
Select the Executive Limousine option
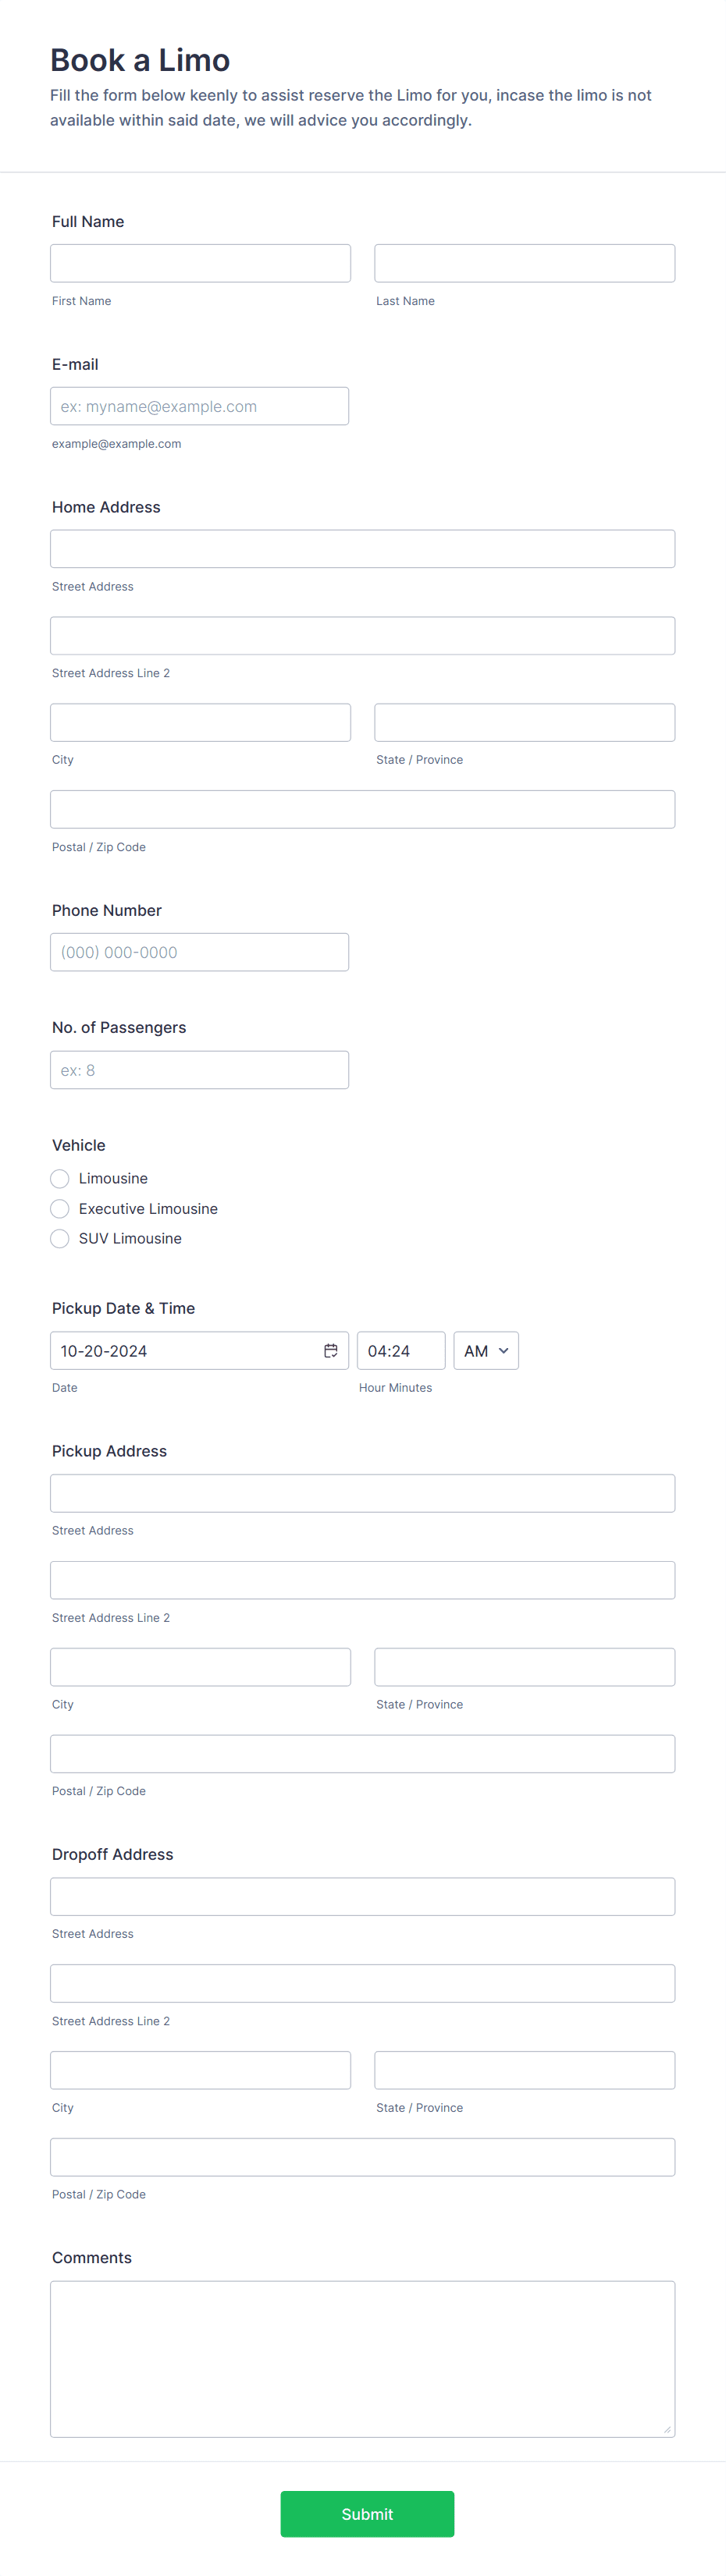coord(59,1208)
